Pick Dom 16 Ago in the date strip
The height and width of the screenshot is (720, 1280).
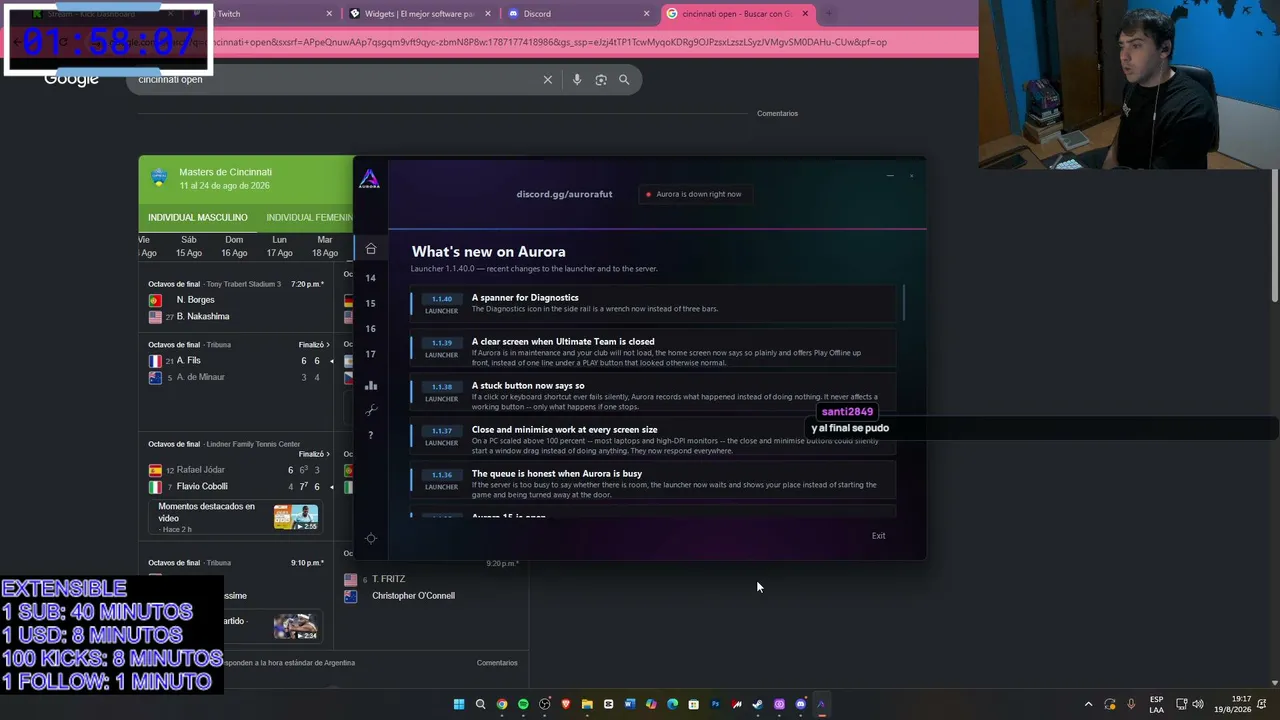click(x=234, y=246)
